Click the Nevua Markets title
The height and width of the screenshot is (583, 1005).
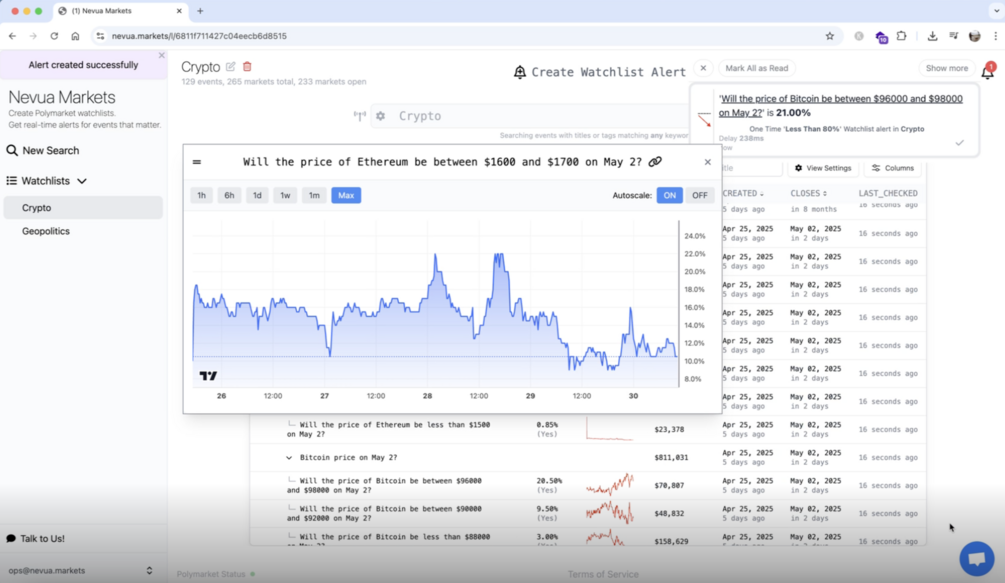[62, 97]
